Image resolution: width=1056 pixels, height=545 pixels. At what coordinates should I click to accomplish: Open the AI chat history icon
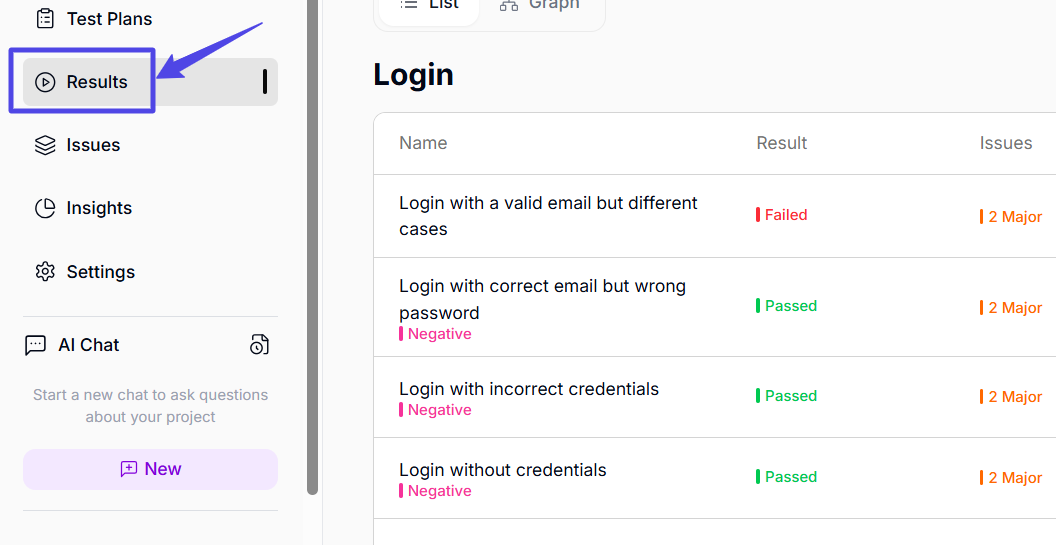pyautogui.click(x=259, y=345)
